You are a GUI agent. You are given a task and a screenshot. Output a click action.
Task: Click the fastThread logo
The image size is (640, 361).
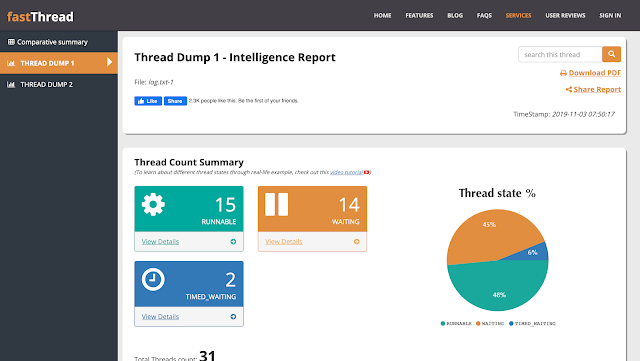[x=40, y=17]
